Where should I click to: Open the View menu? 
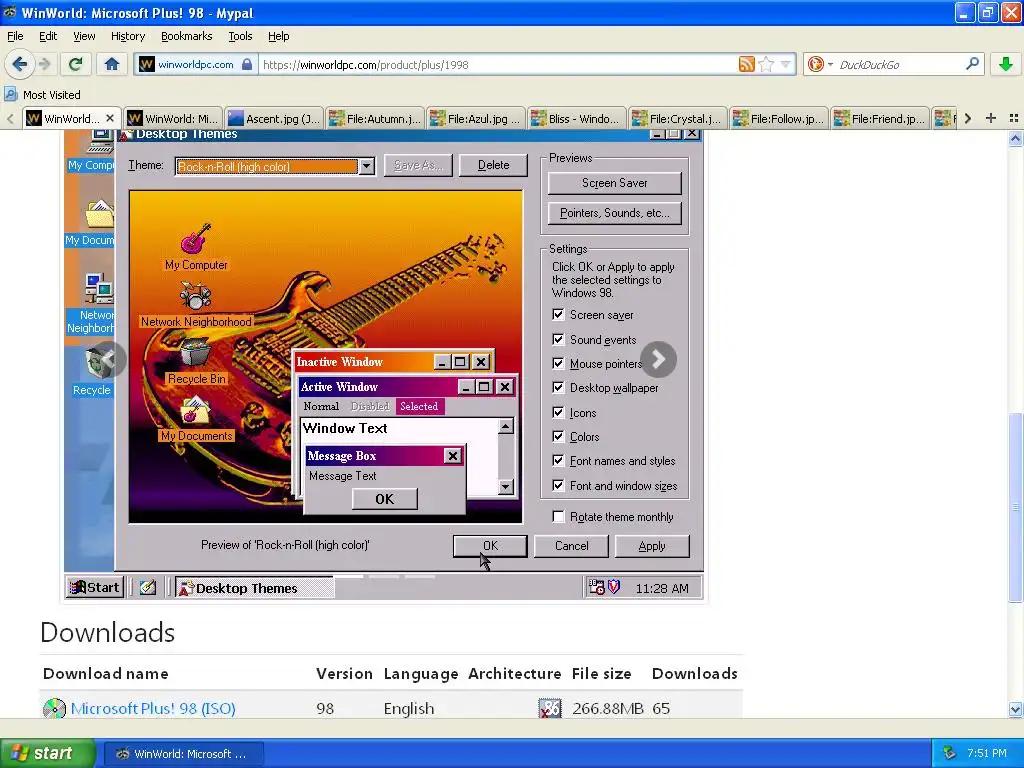84,36
